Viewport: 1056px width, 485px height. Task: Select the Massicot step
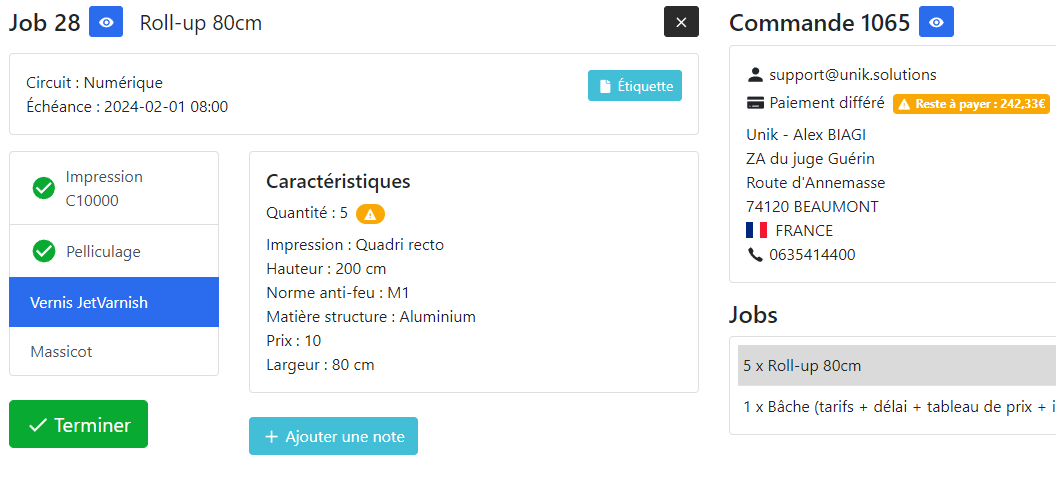114,352
